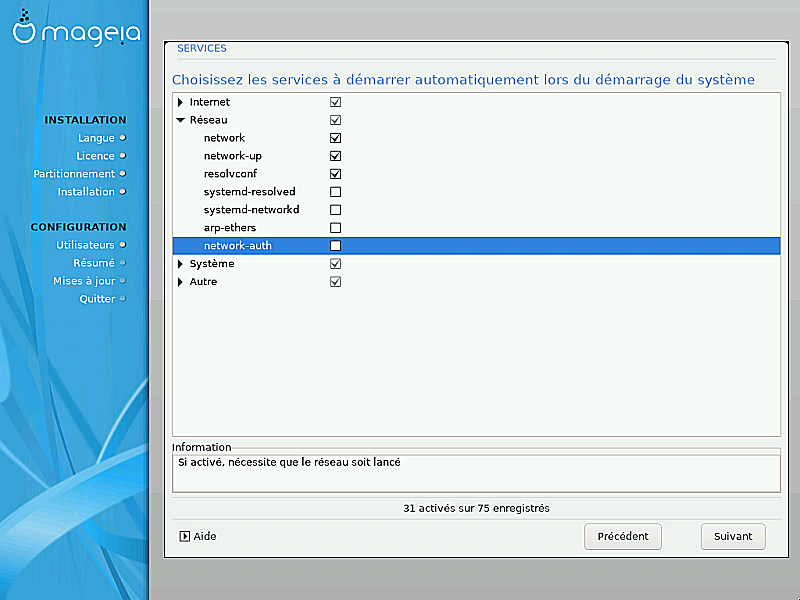Disable the resolvconf service checkbox

(335, 174)
